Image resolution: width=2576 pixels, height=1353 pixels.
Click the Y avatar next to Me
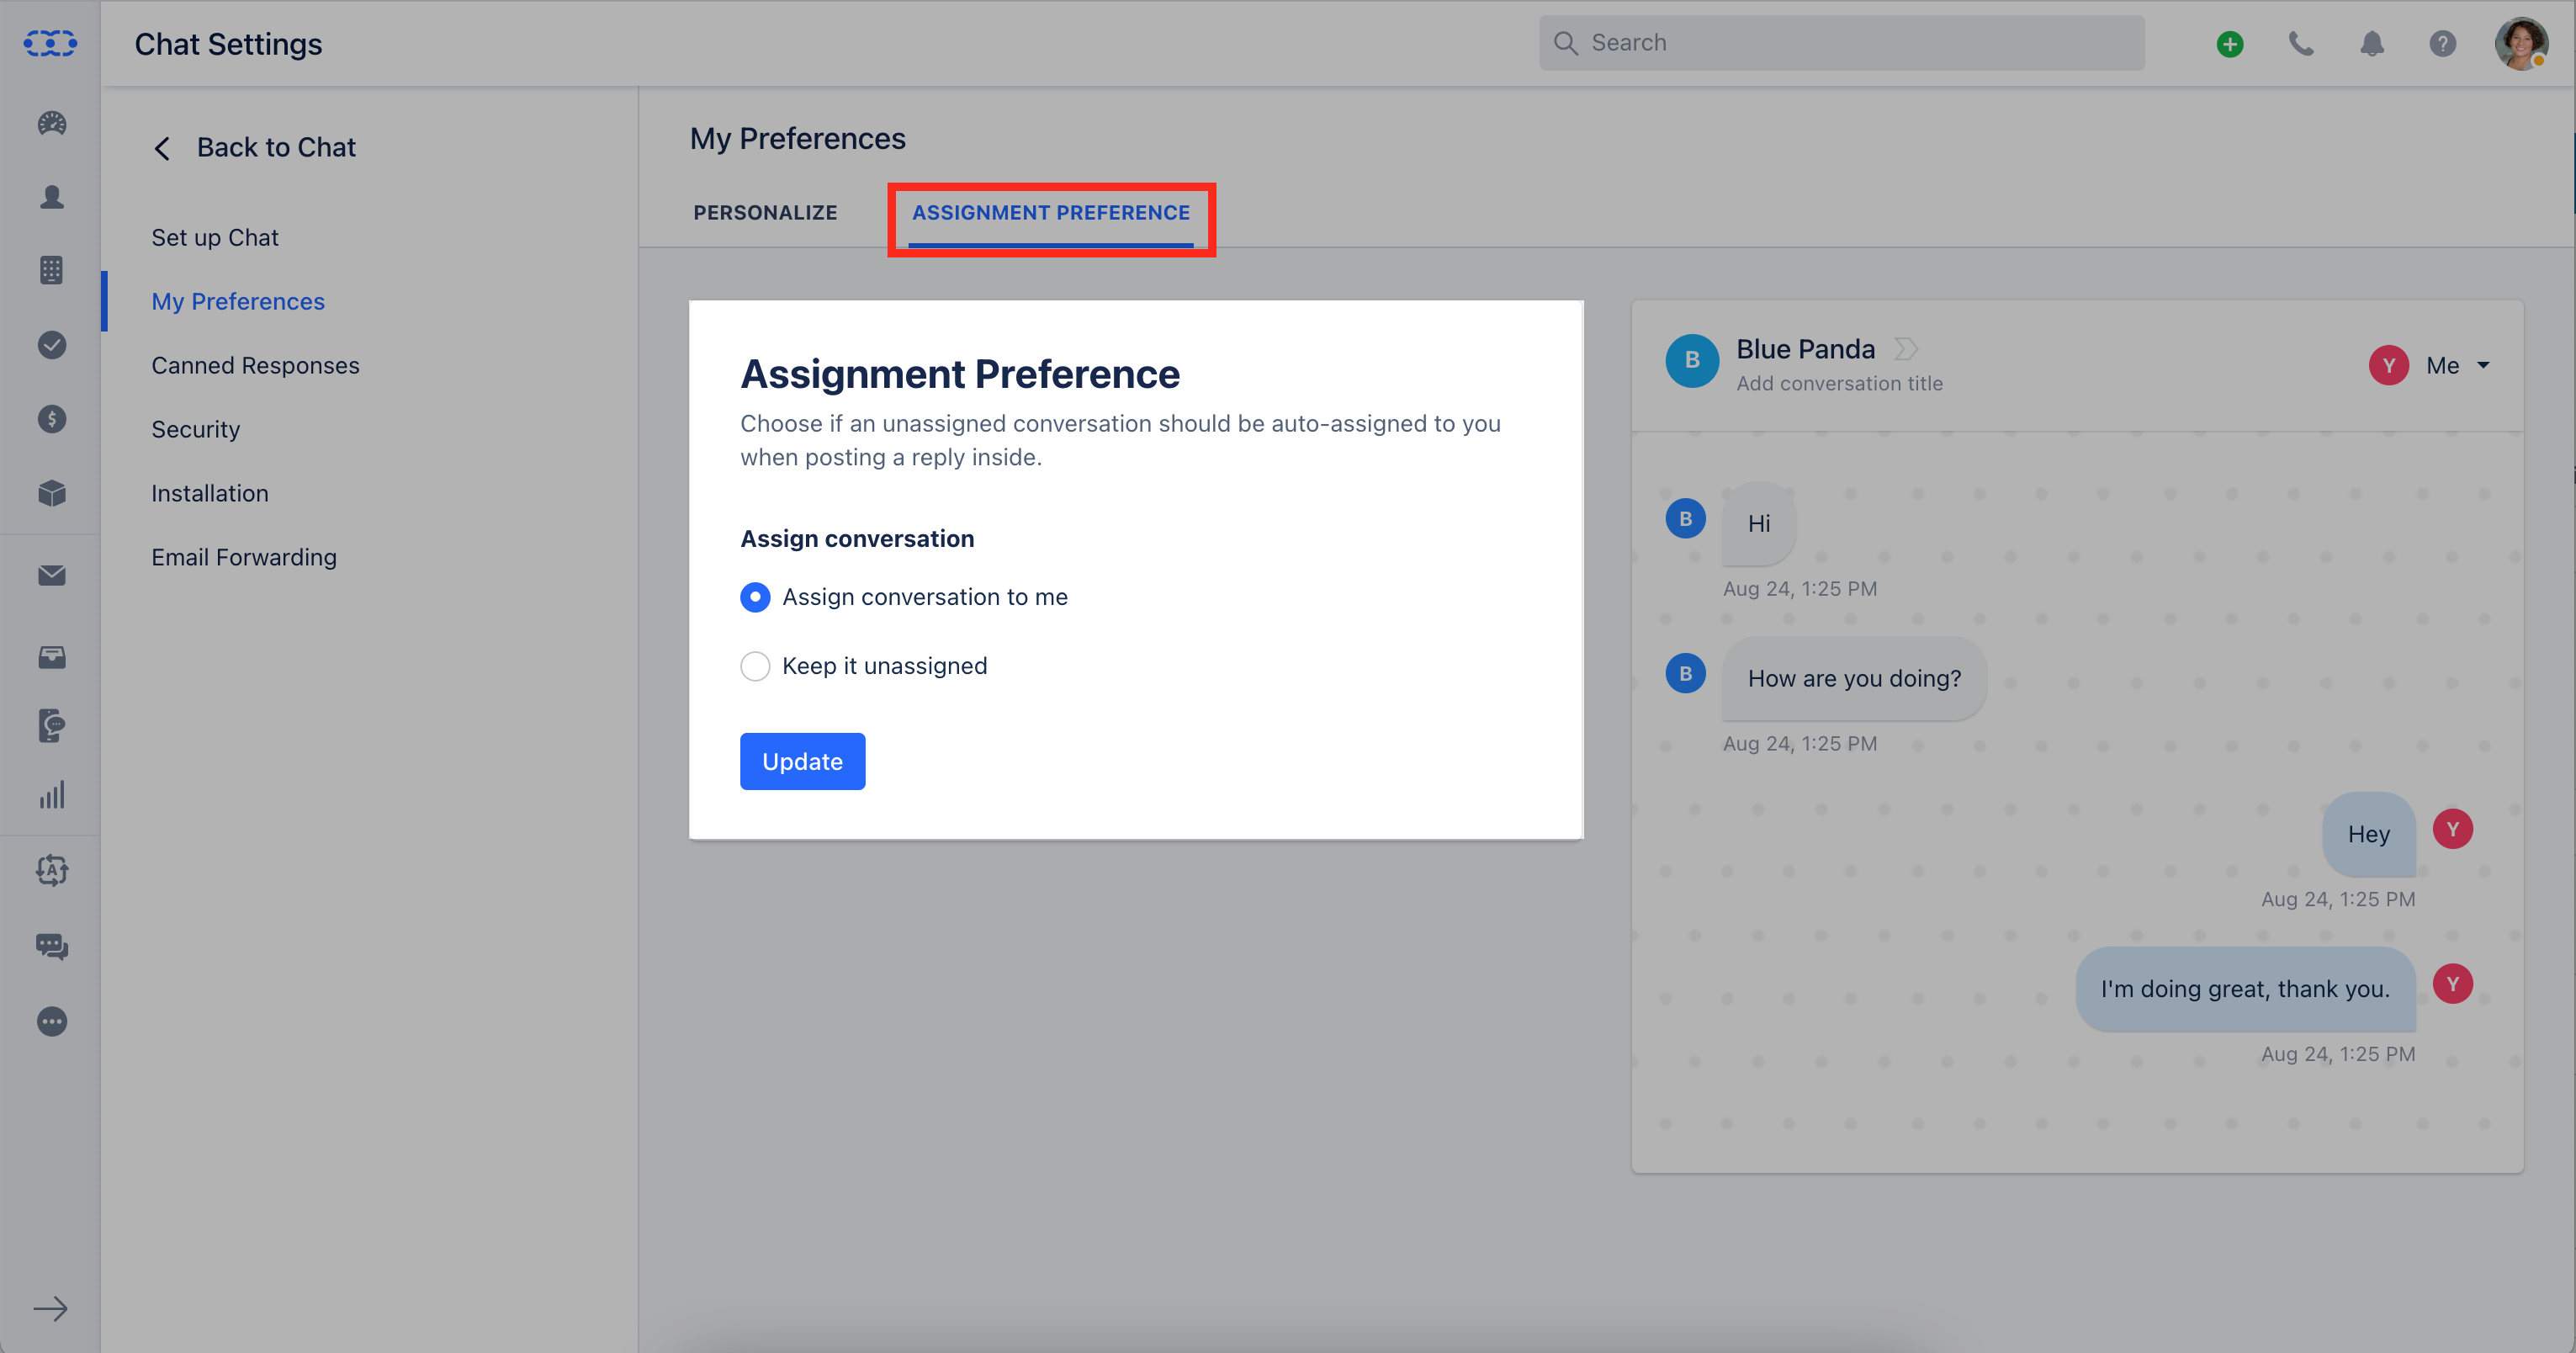pyautogui.click(x=2389, y=366)
